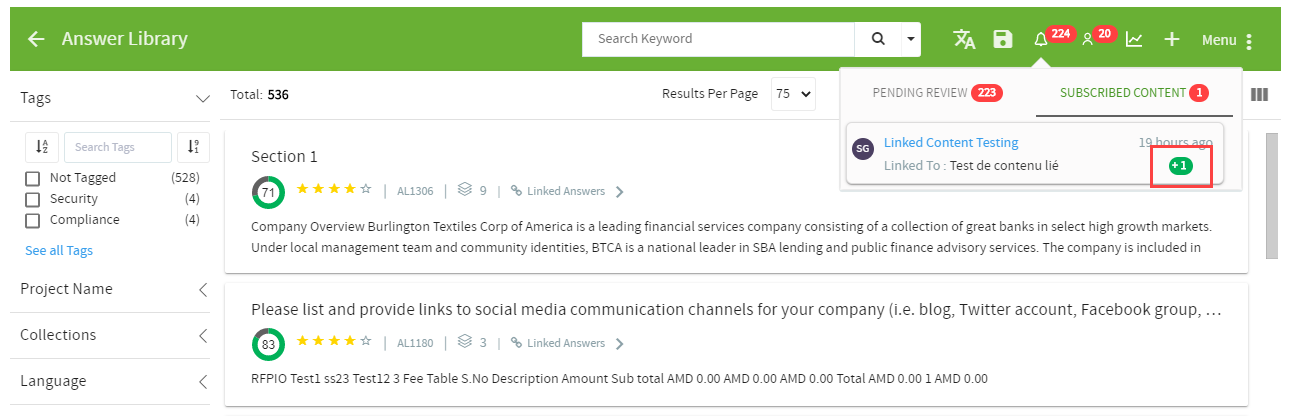Click the save disk icon
Image resolution: width=1290 pixels, height=416 pixels.
(1002, 39)
